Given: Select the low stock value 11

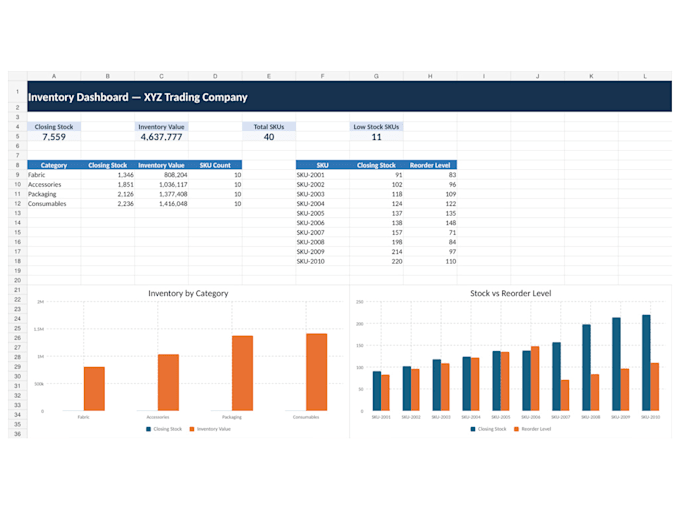Looking at the screenshot, I should pos(376,137).
